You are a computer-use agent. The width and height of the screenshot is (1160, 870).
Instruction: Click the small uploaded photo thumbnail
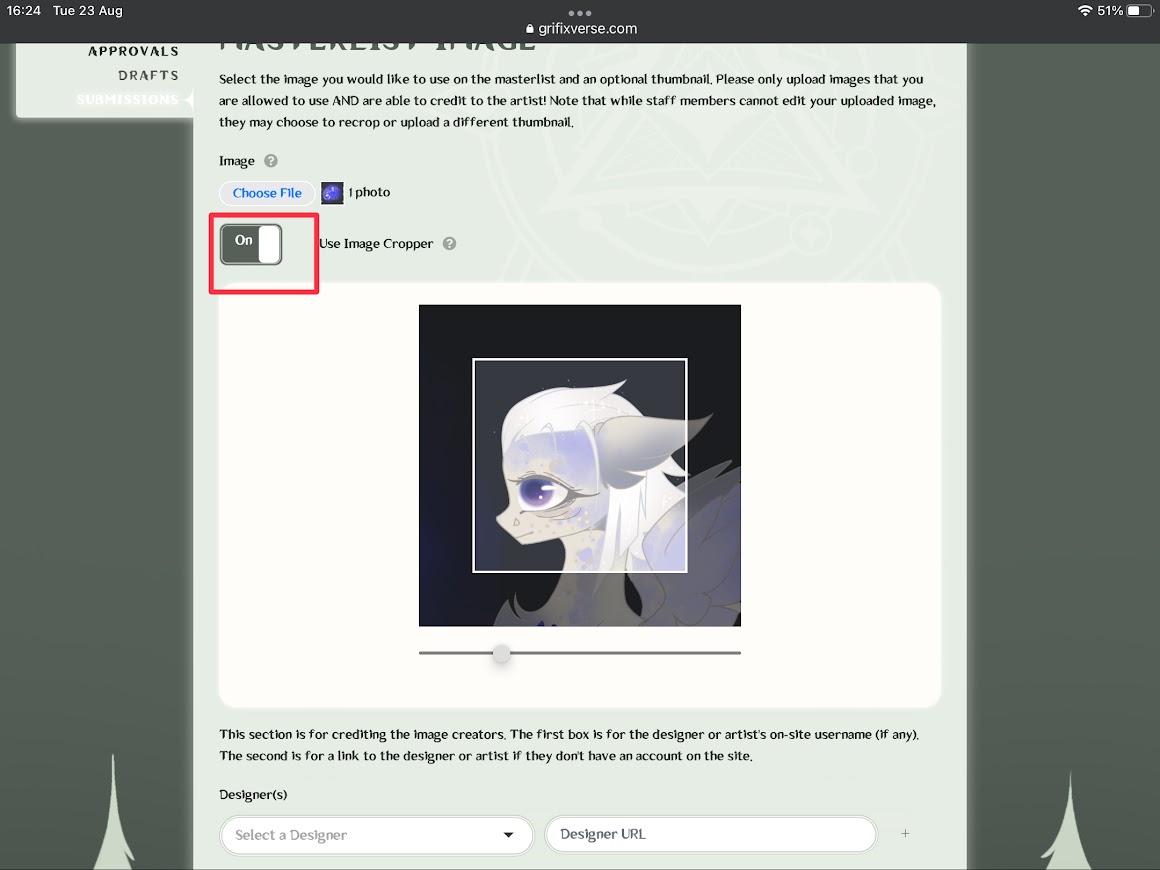pyautogui.click(x=332, y=192)
